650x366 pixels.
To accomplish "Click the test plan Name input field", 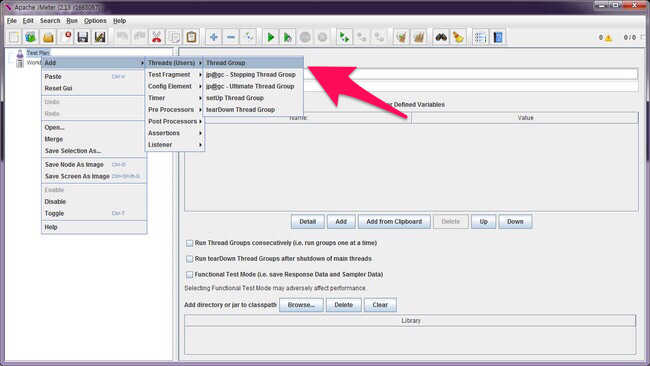I will coord(472,74).
